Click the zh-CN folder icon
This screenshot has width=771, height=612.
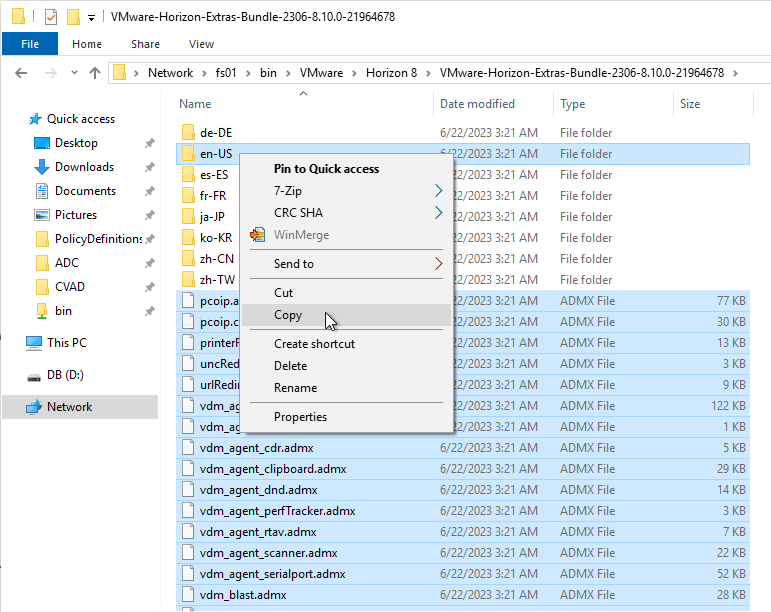click(188, 259)
